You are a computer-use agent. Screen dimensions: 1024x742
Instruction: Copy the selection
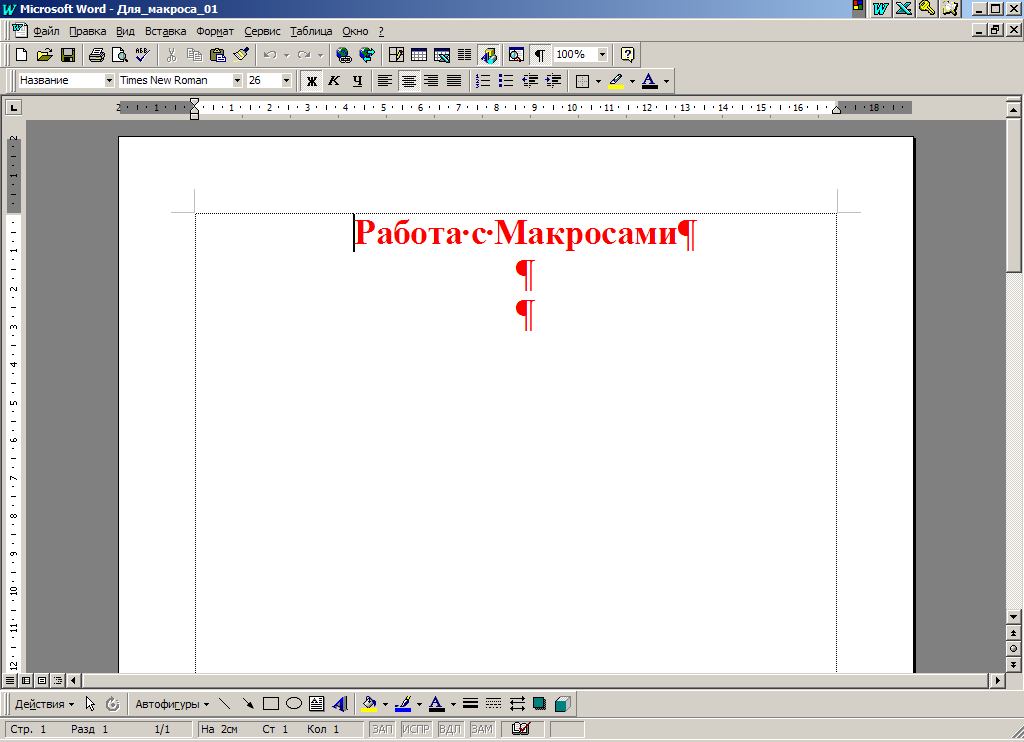click(194, 55)
